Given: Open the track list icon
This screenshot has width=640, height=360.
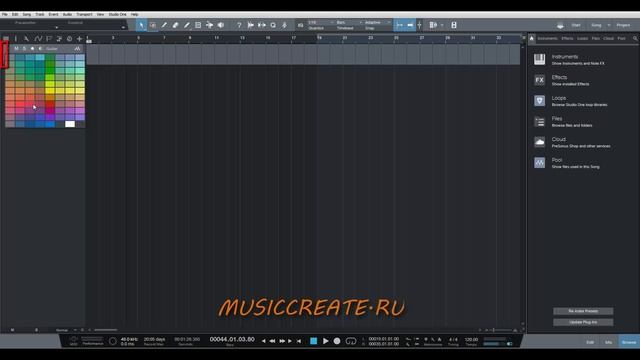Looking at the screenshot, I should coord(6,38).
